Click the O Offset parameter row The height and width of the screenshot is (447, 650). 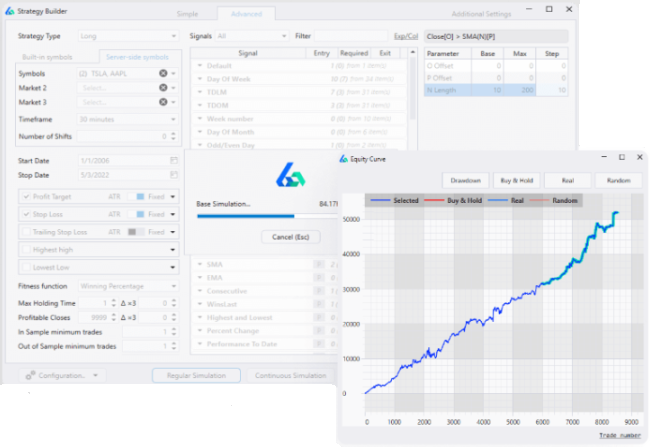[x=496, y=66]
